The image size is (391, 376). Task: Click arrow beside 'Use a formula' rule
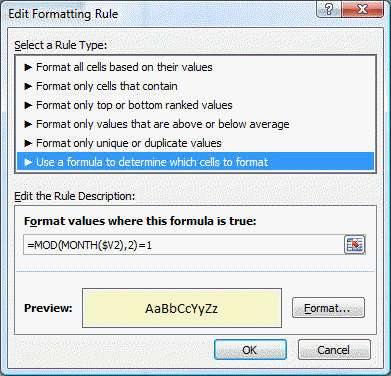(x=28, y=162)
